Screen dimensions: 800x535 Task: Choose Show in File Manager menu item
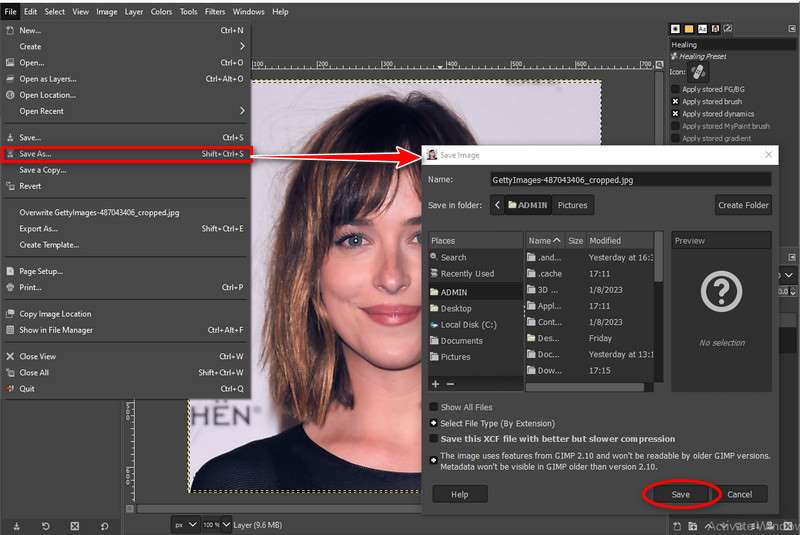click(126, 330)
